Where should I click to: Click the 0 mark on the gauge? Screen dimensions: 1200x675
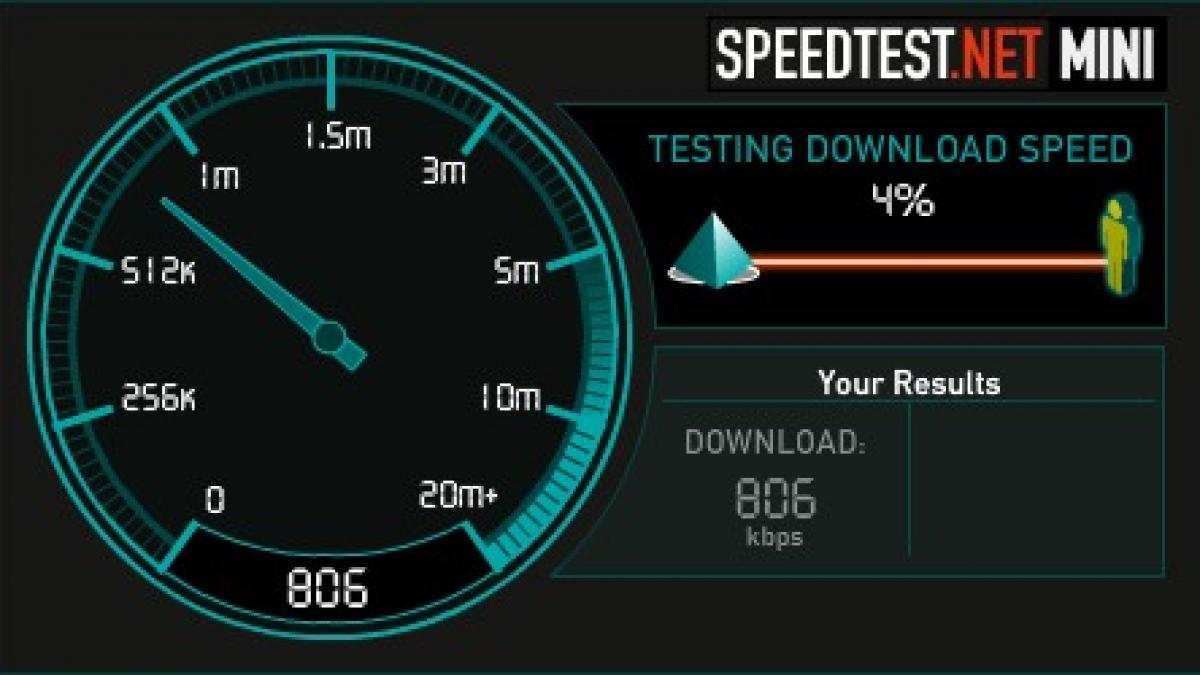point(214,499)
